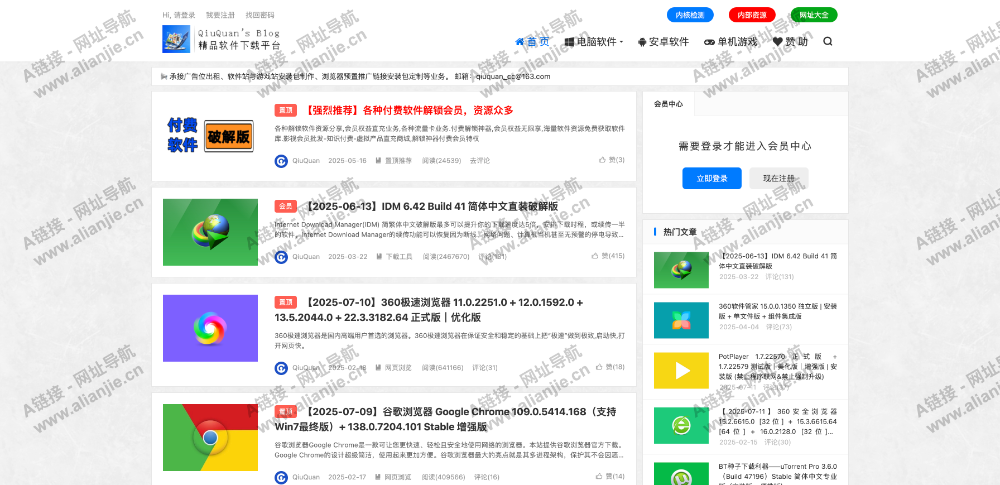Like the IDM post with 赞(415)

click(608, 256)
